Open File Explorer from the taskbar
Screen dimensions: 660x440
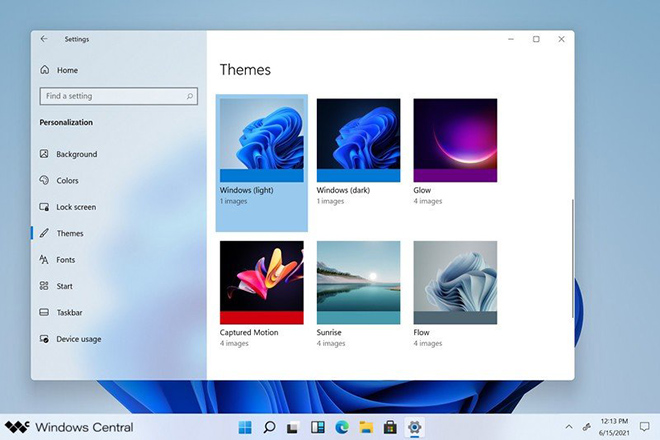366,427
